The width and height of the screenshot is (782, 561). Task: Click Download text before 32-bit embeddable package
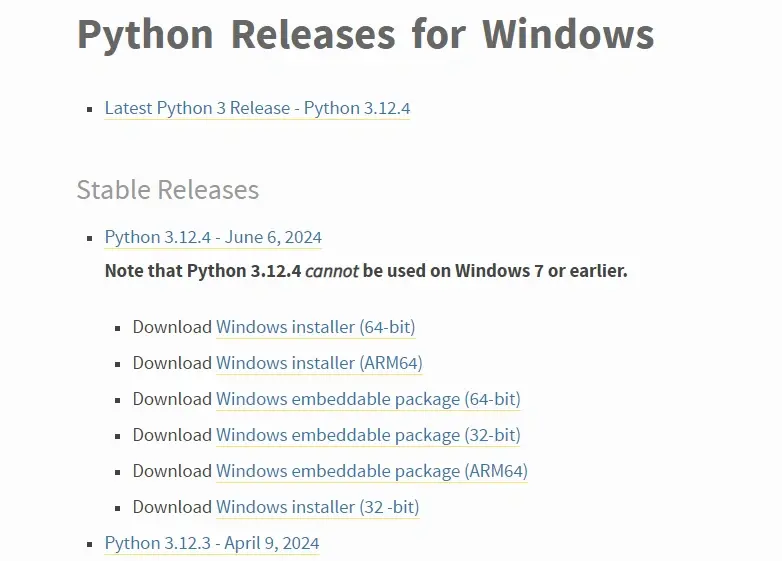point(172,435)
